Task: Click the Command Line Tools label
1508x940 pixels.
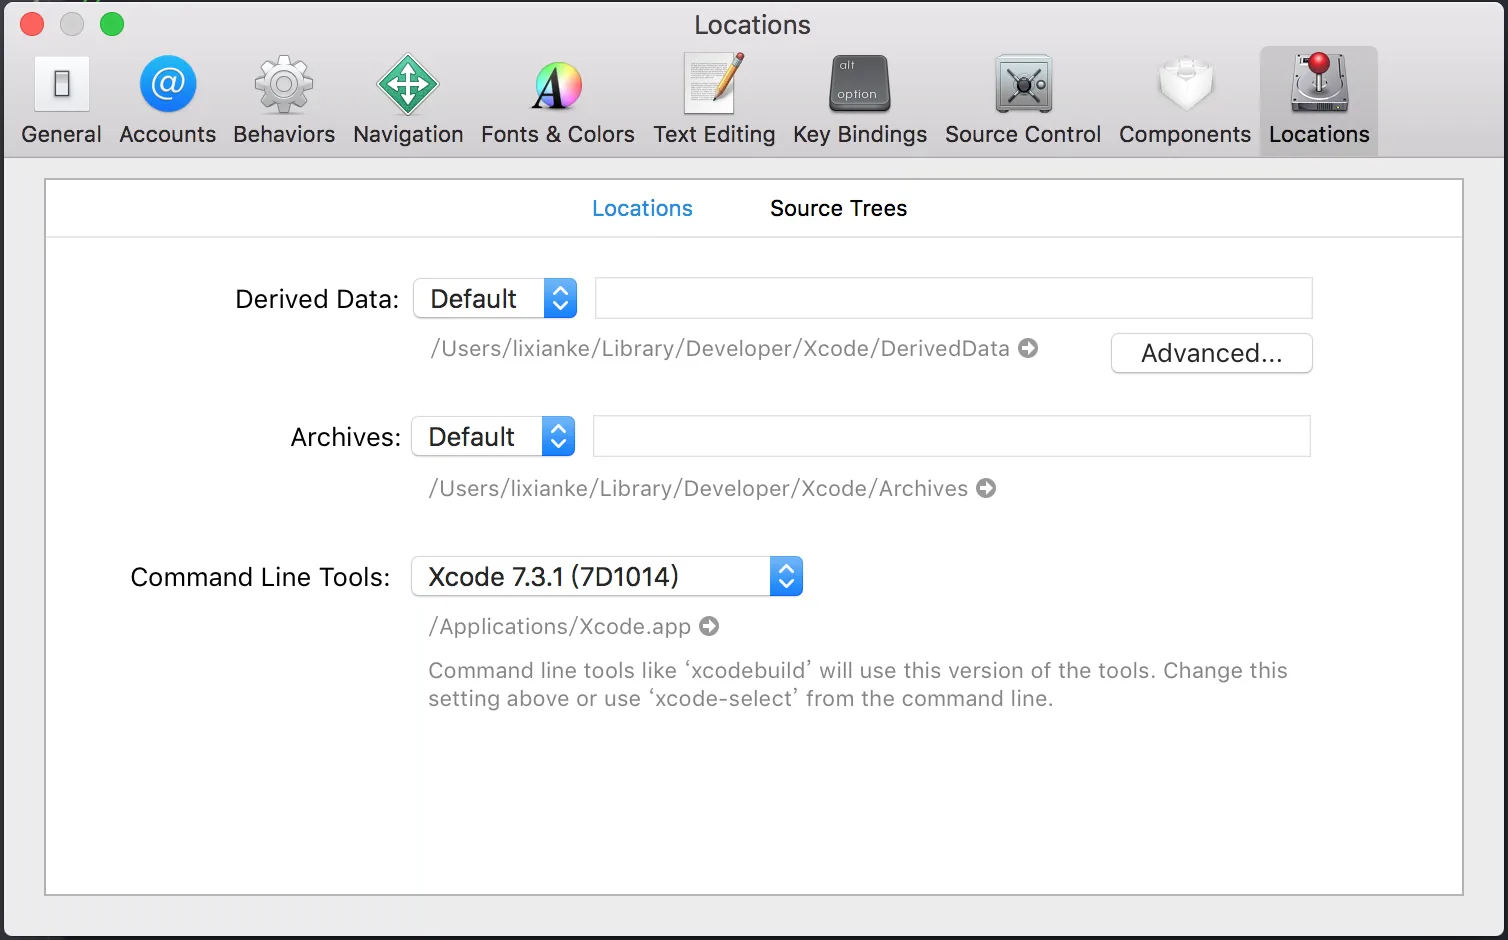Action: tap(260, 577)
